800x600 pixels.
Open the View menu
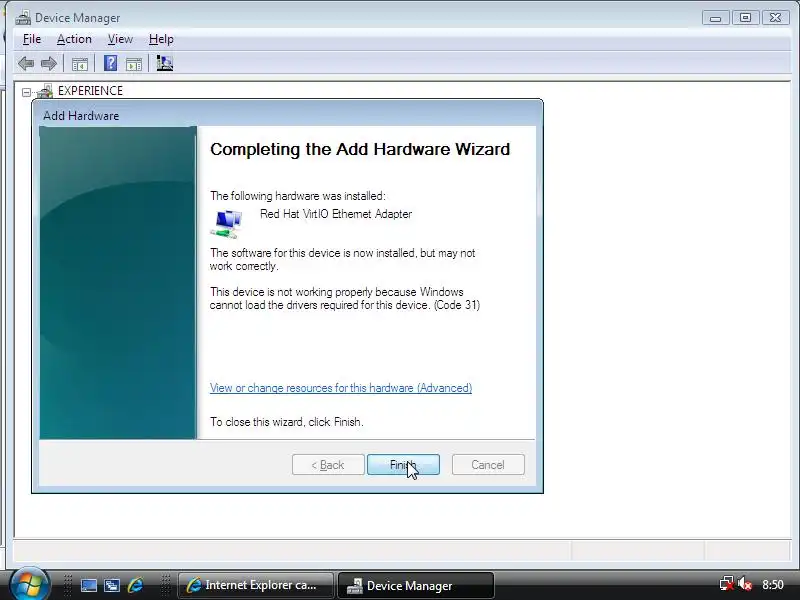pos(120,39)
